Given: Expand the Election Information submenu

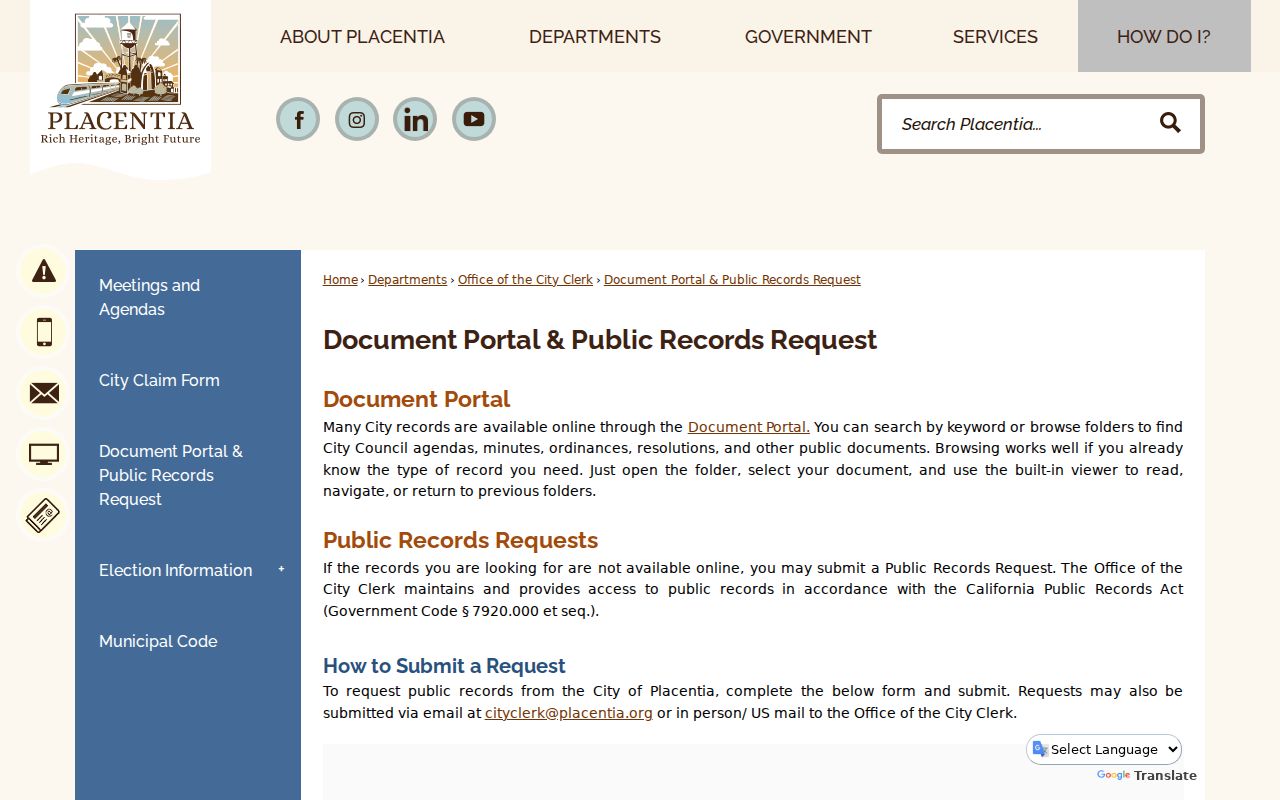Looking at the screenshot, I should click(x=281, y=569).
